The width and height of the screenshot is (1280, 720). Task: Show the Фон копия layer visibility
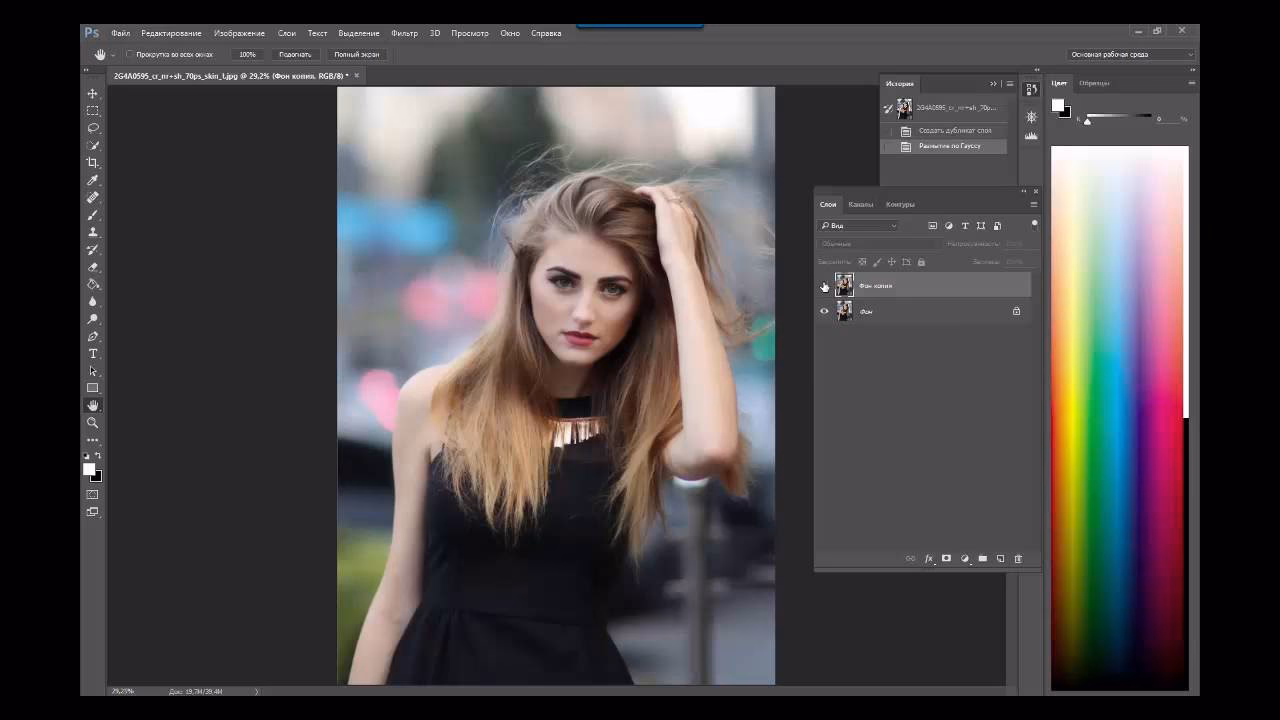pos(824,285)
